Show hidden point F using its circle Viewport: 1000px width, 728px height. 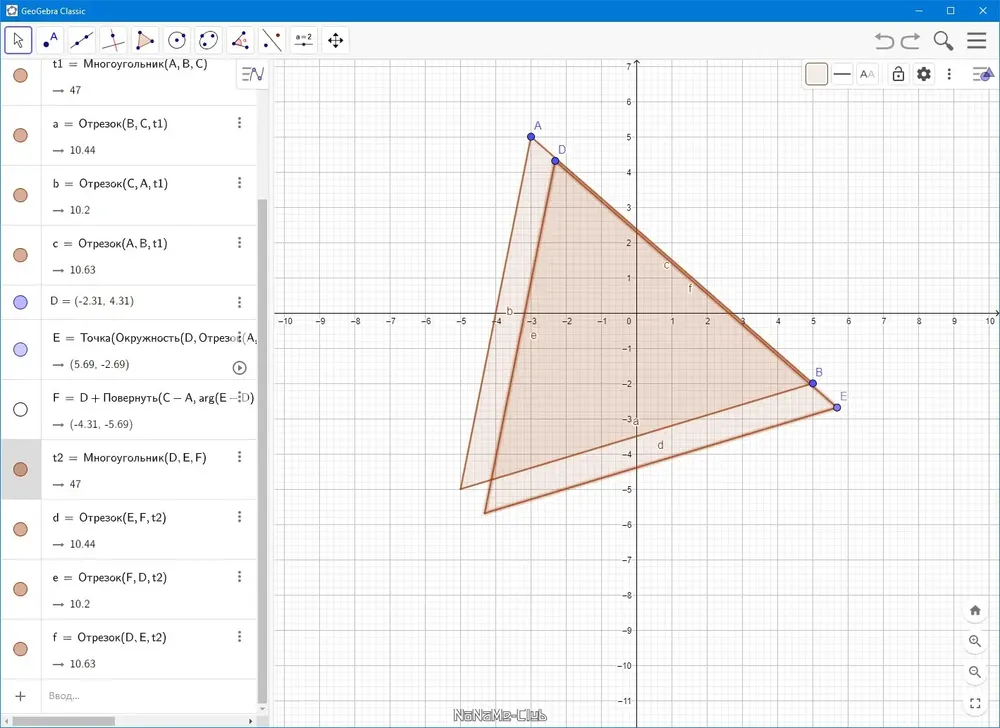(x=20, y=409)
